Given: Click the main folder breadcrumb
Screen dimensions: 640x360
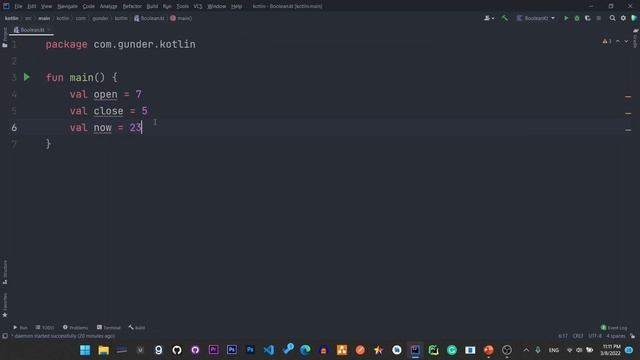Looking at the screenshot, I should [x=44, y=18].
